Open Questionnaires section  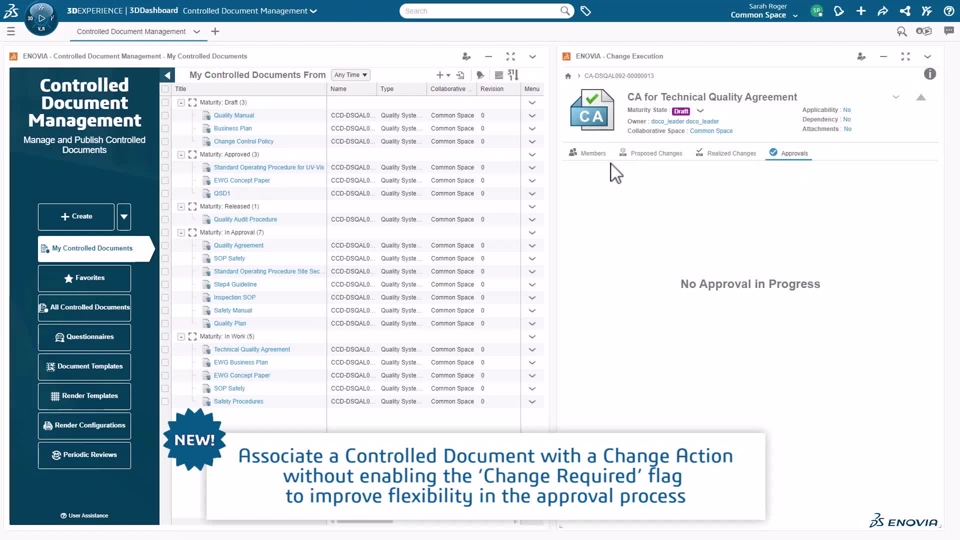click(x=84, y=337)
